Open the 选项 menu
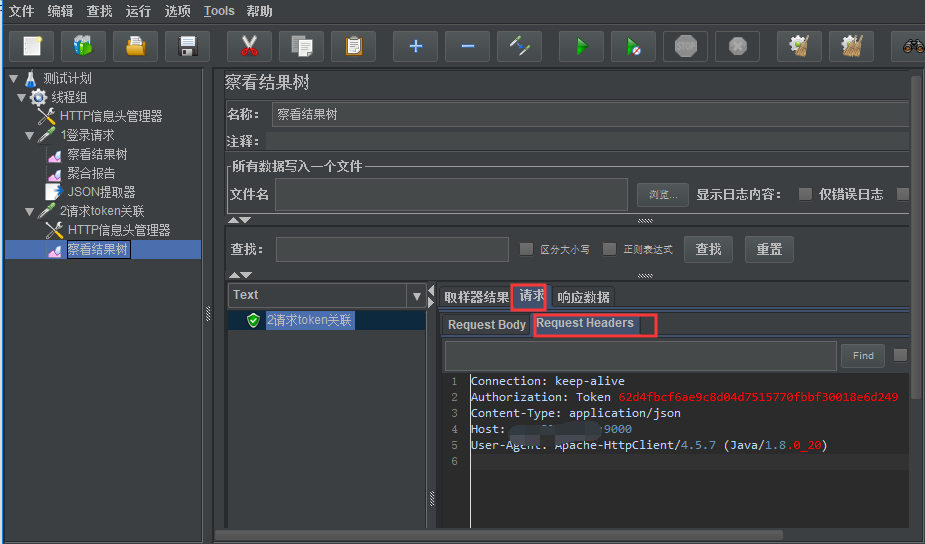 click(177, 11)
